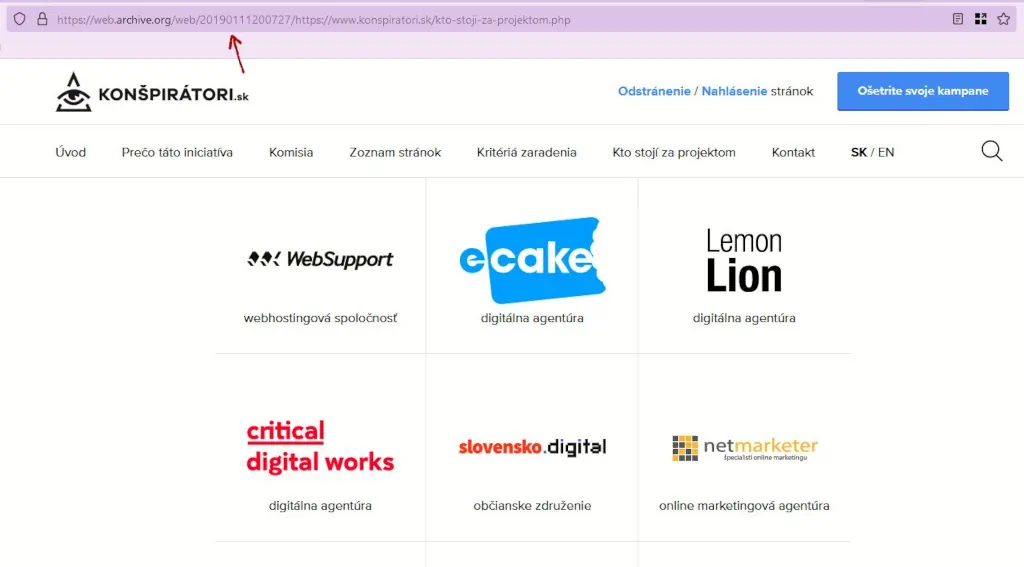This screenshot has width=1024, height=567.
Task: Open the Odstránenie link
Action: click(654, 91)
